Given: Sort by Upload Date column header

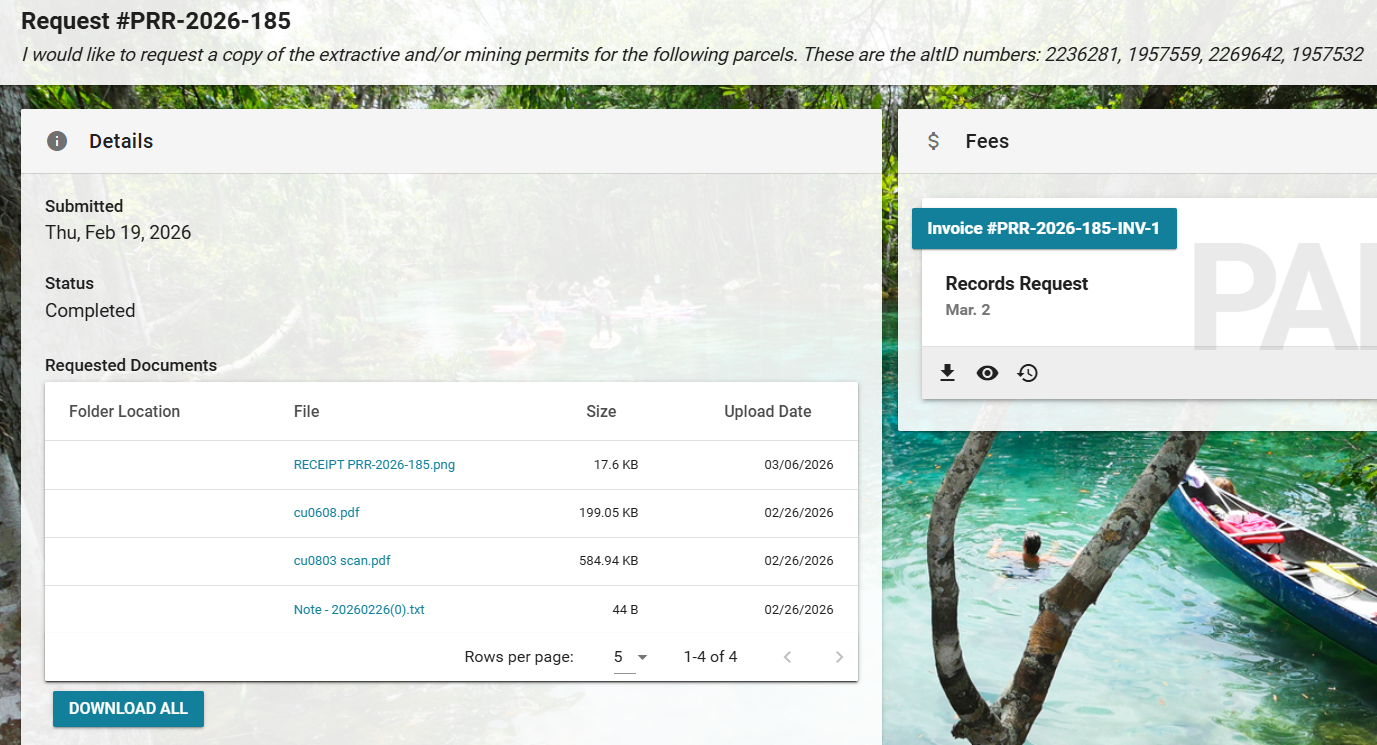Looking at the screenshot, I should click(767, 411).
